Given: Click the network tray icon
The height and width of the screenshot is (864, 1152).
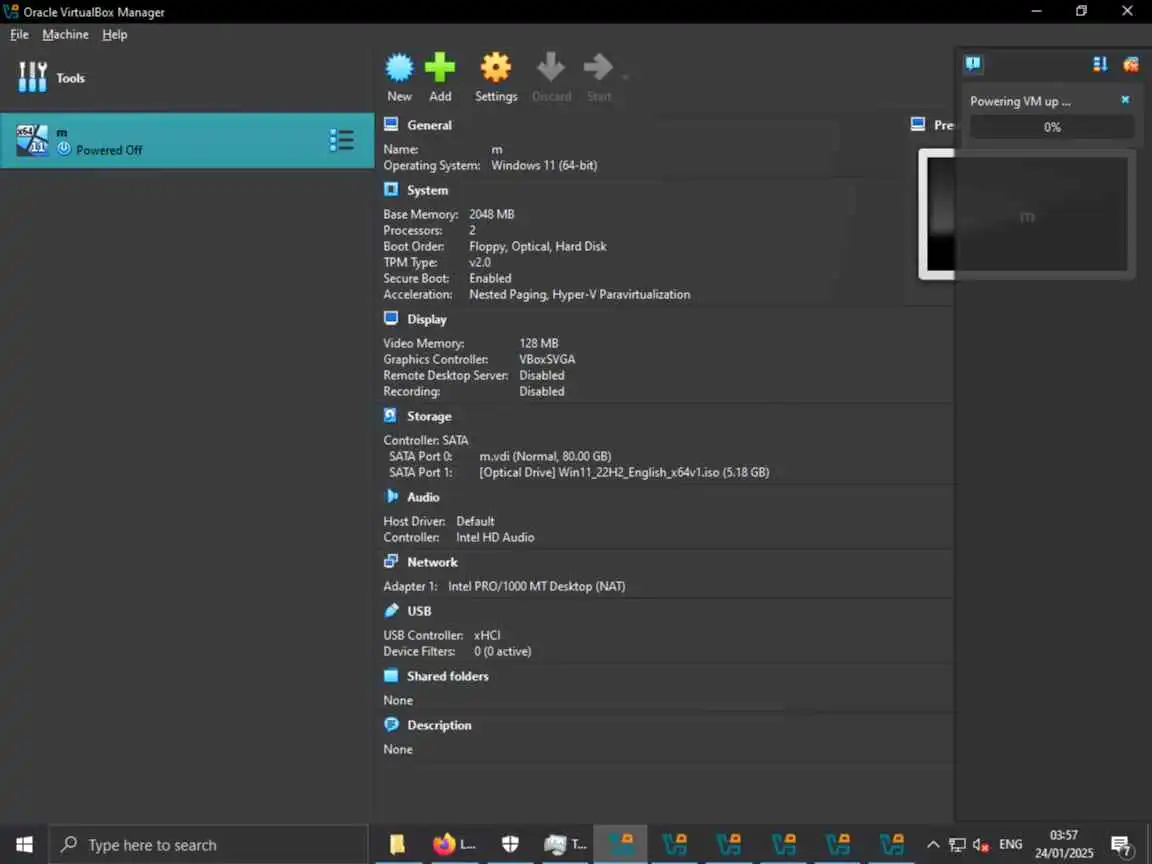Looking at the screenshot, I should (957, 845).
